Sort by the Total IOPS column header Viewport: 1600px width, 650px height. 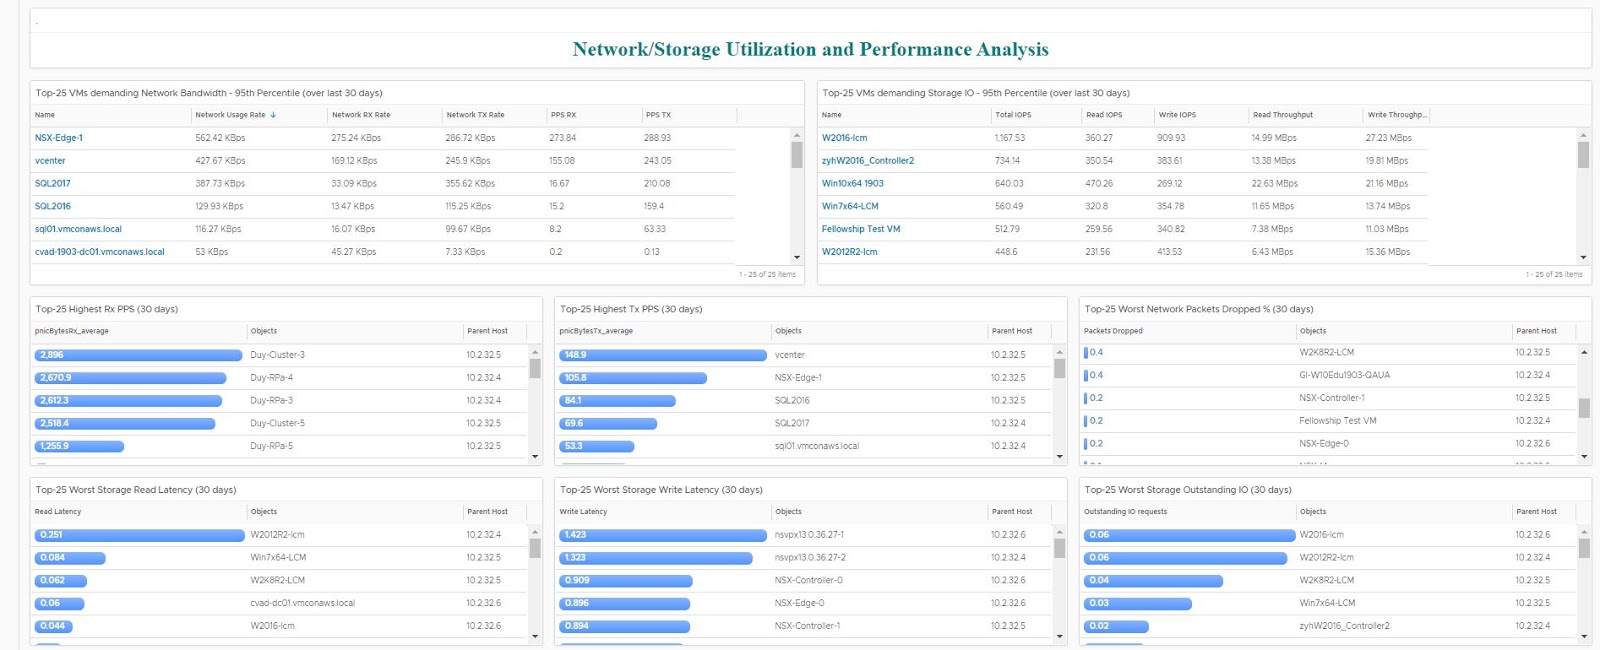[1012, 115]
